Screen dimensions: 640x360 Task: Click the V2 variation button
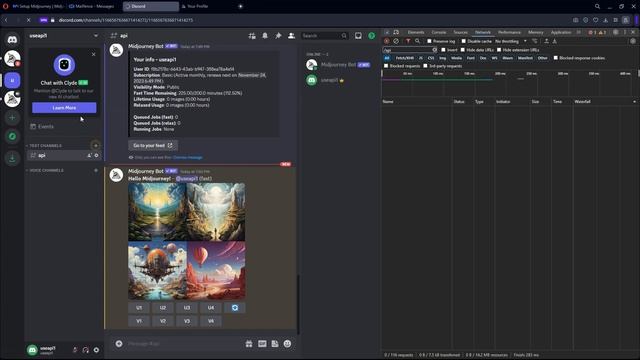tap(163, 321)
